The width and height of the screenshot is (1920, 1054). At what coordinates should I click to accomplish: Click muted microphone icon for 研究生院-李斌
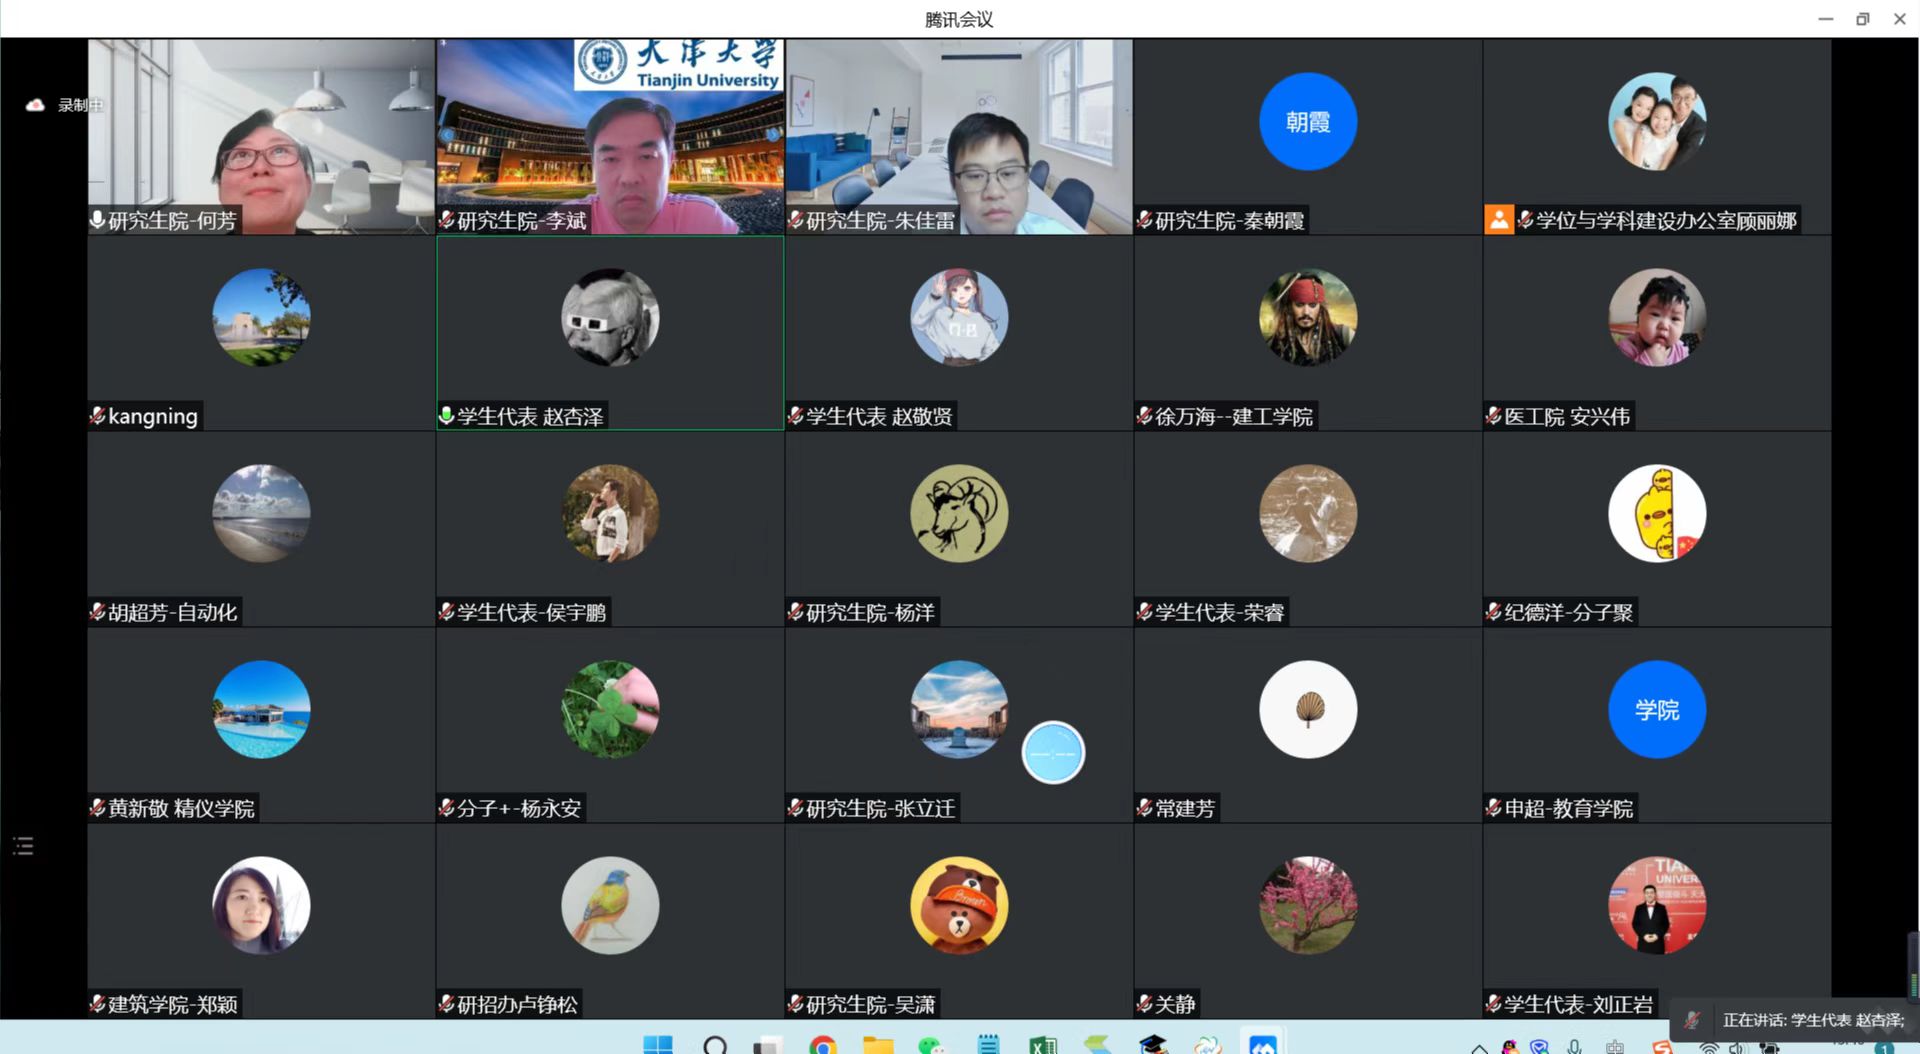[x=447, y=220]
